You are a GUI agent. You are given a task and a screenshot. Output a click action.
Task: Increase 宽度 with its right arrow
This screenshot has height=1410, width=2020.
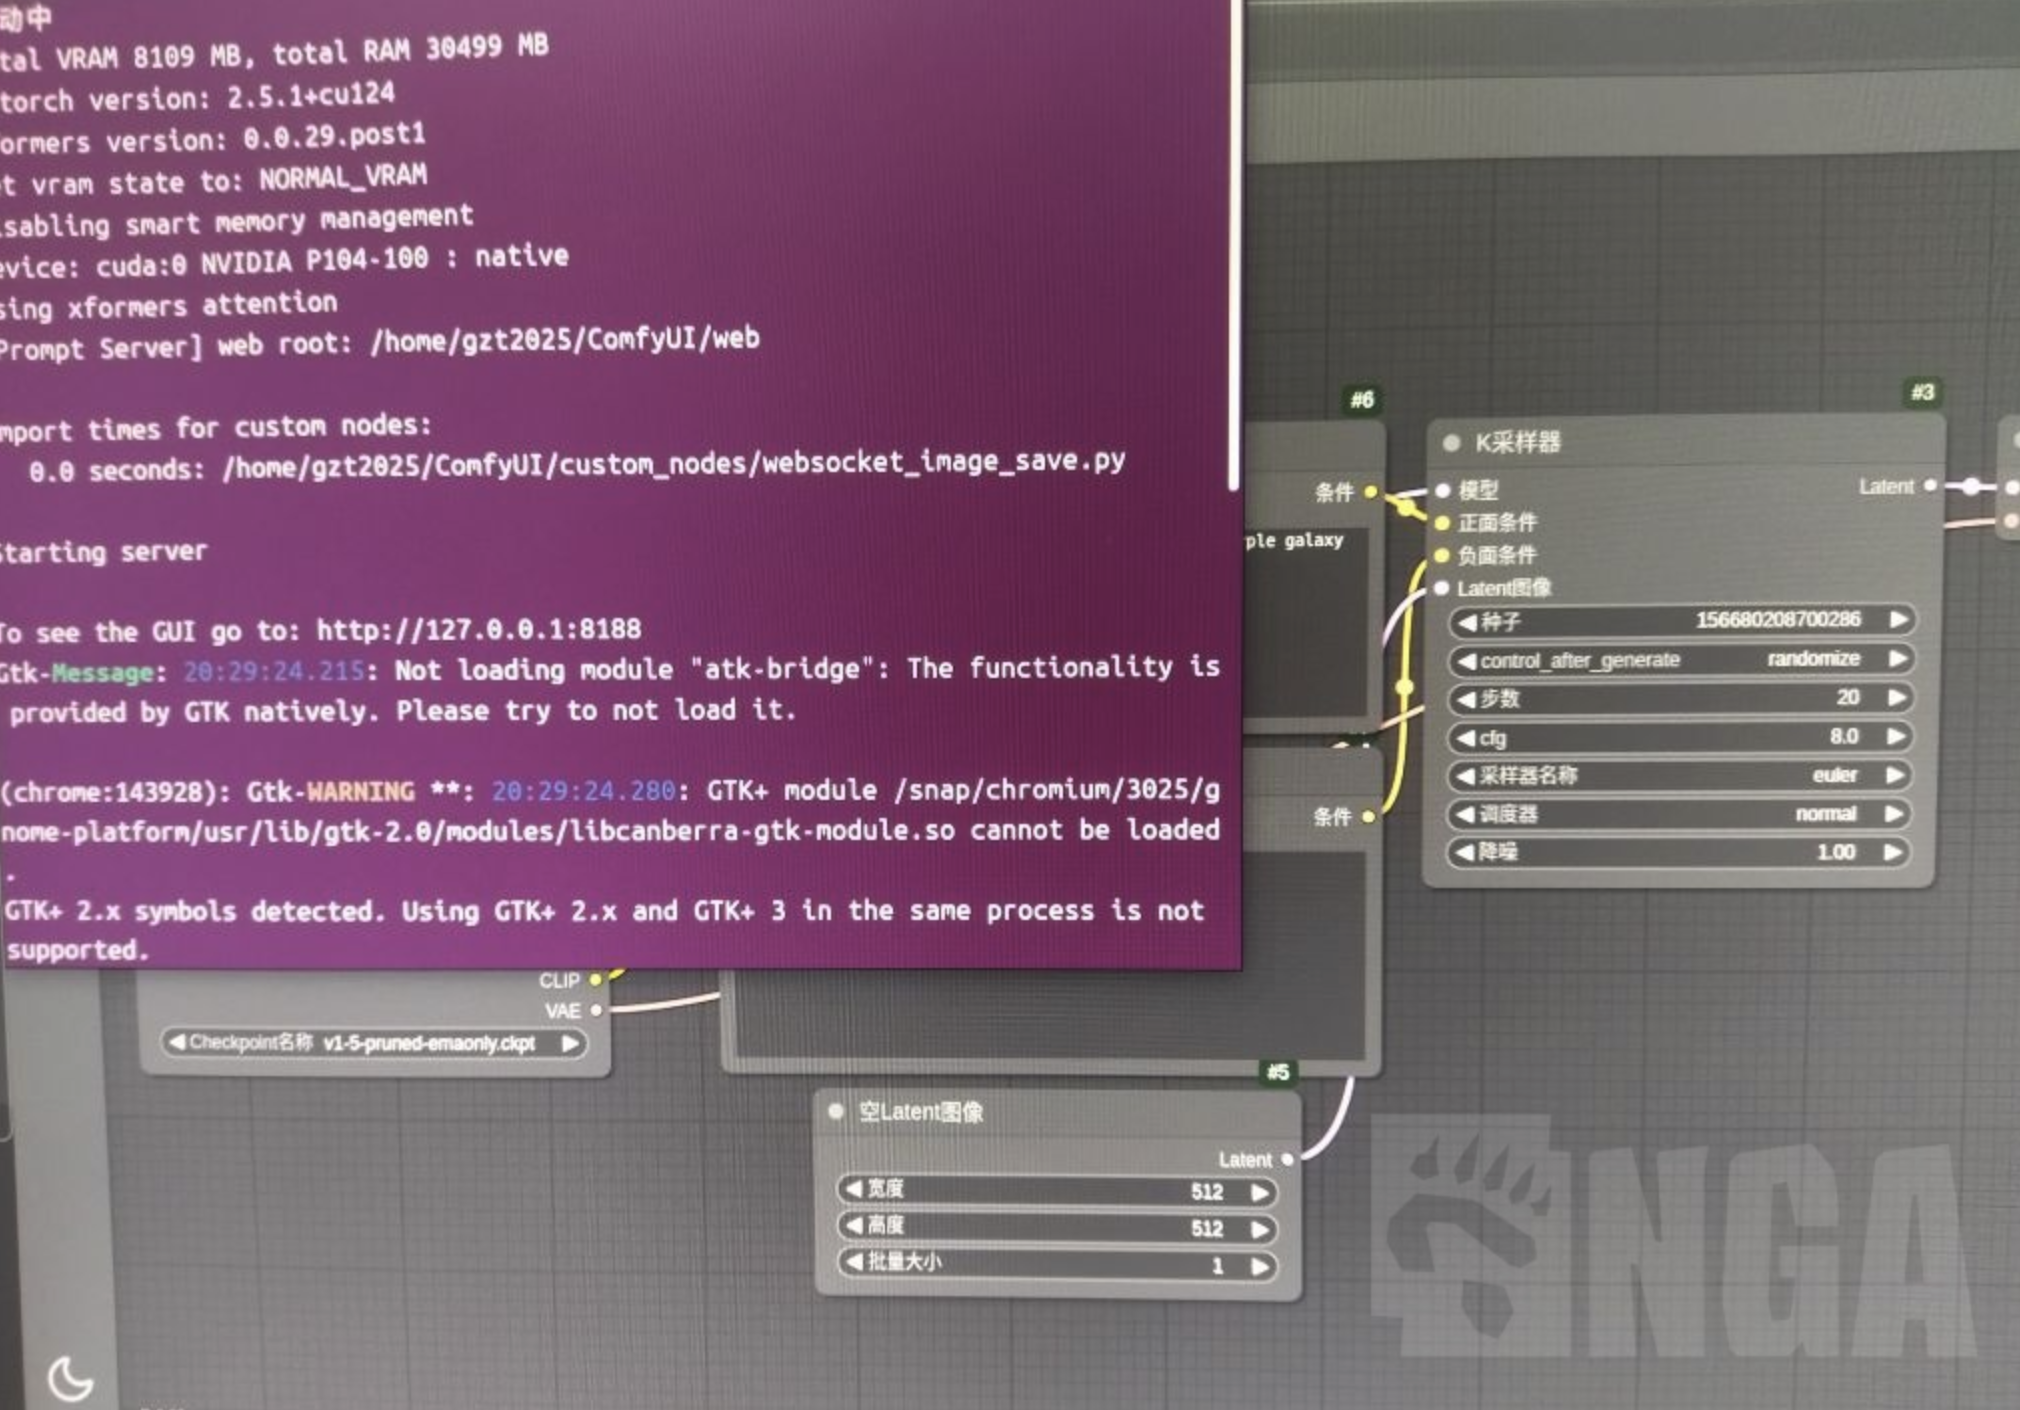1260,1192
